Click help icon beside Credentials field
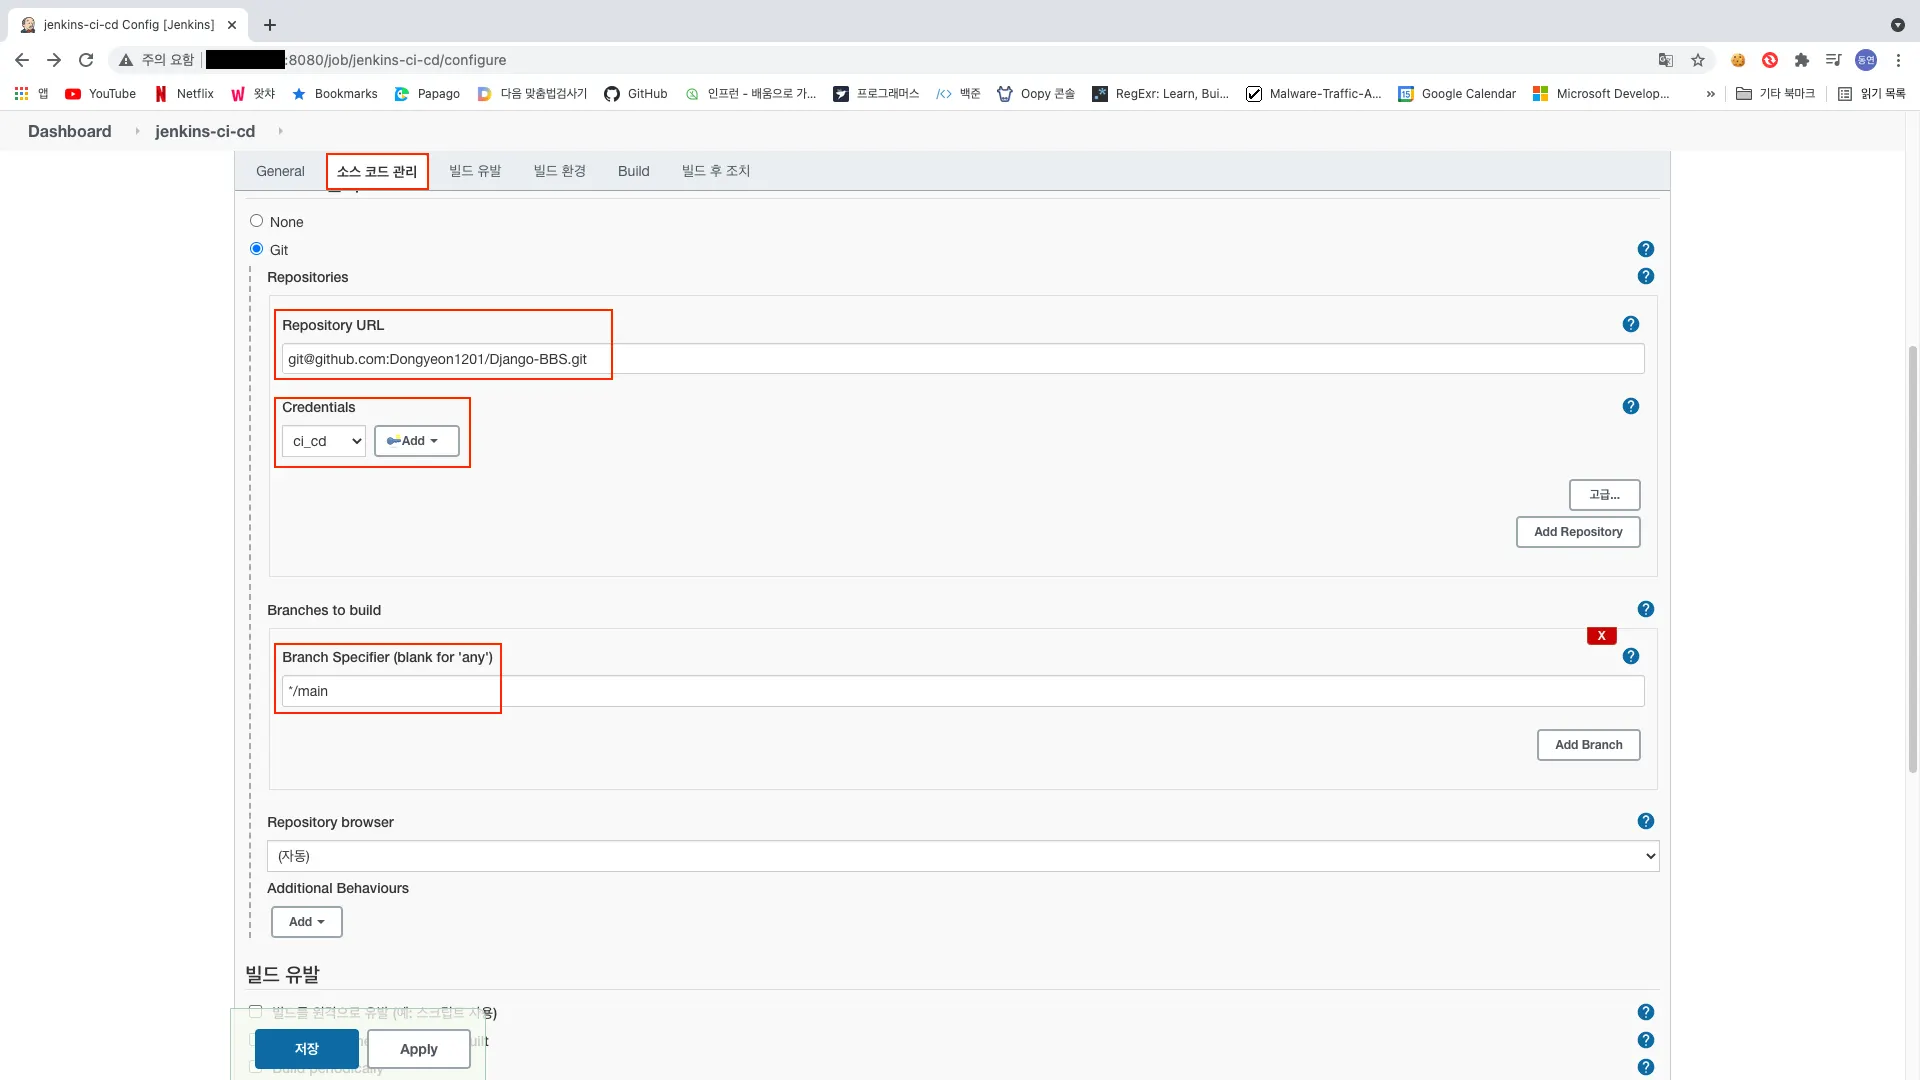 pyautogui.click(x=1631, y=406)
